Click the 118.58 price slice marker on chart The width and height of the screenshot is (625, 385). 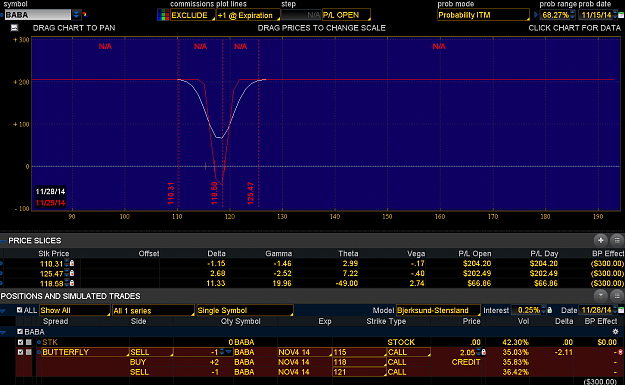click(214, 193)
